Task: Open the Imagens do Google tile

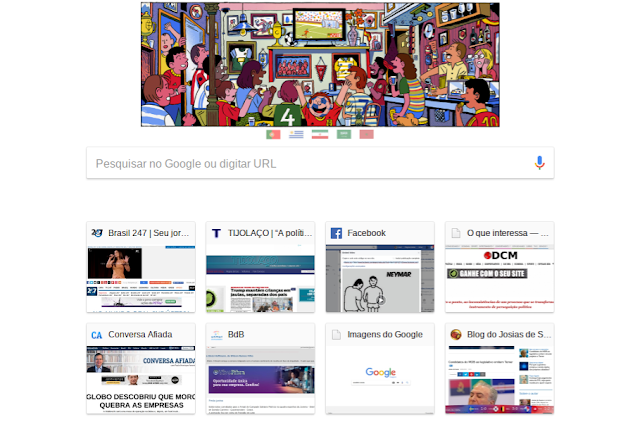Action: coord(380,369)
